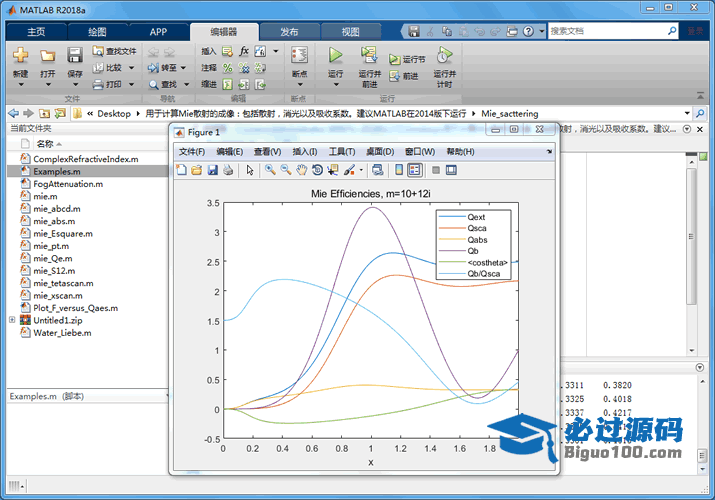Viewport: 715px width, 500px height.
Task: Select ComplexRefractiveIndex.m in the file list
Action: [x=88, y=159]
